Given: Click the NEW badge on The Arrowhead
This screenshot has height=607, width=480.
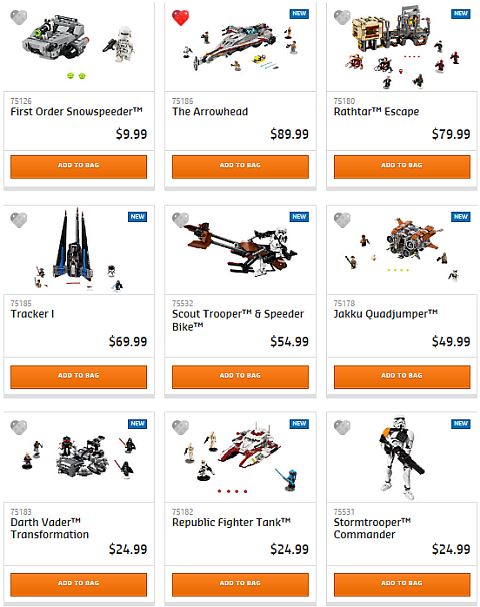Looking at the screenshot, I should point(299,14).
